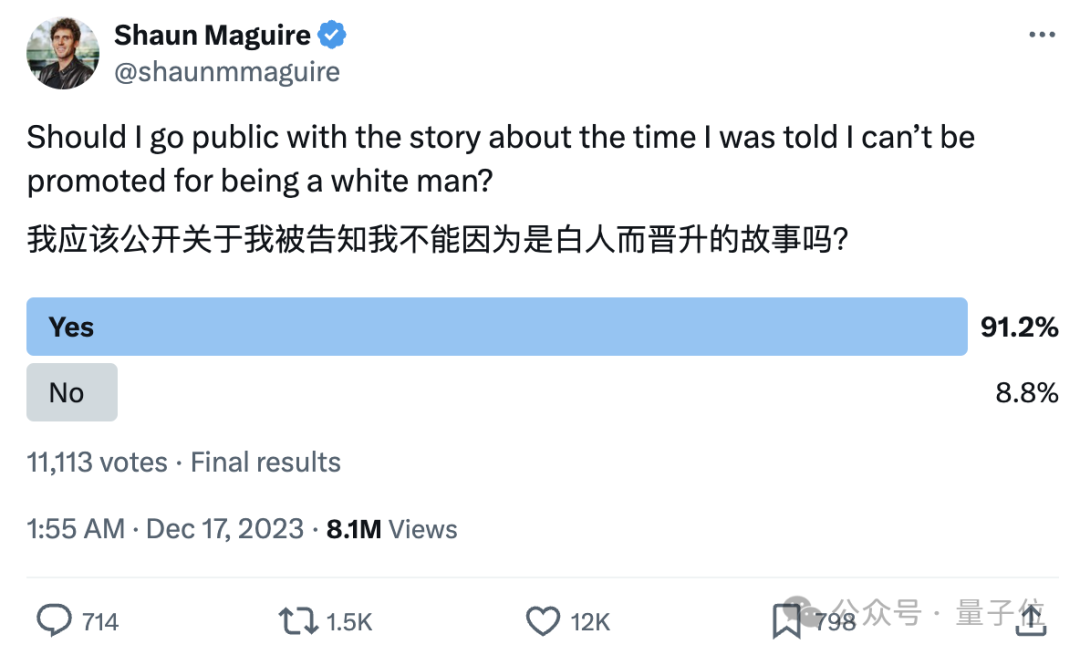The height and width of the screenshot is (655, 1080).
Task: Open the three-dot more options menu
Action: tap(1042, 35)
